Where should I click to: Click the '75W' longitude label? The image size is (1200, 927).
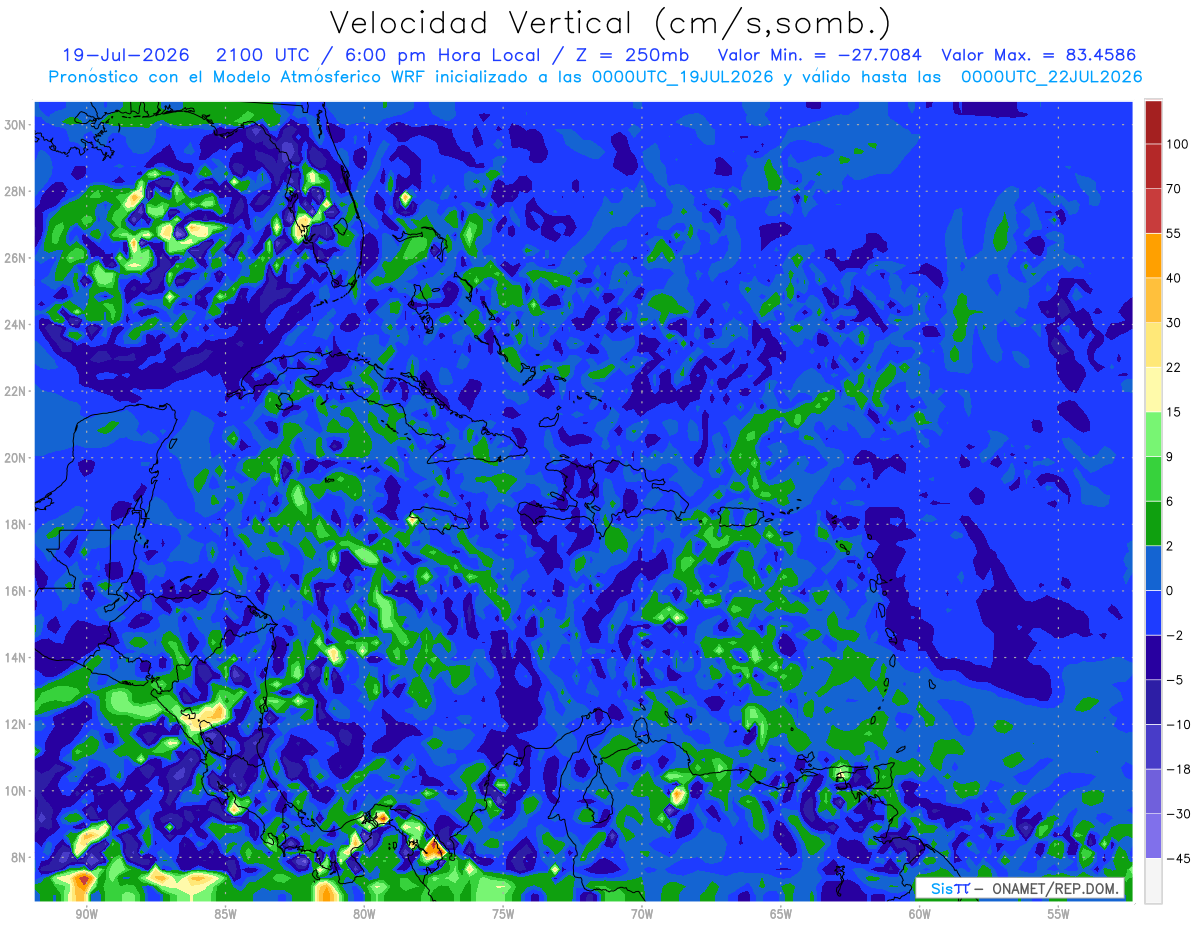coord(503,914)
